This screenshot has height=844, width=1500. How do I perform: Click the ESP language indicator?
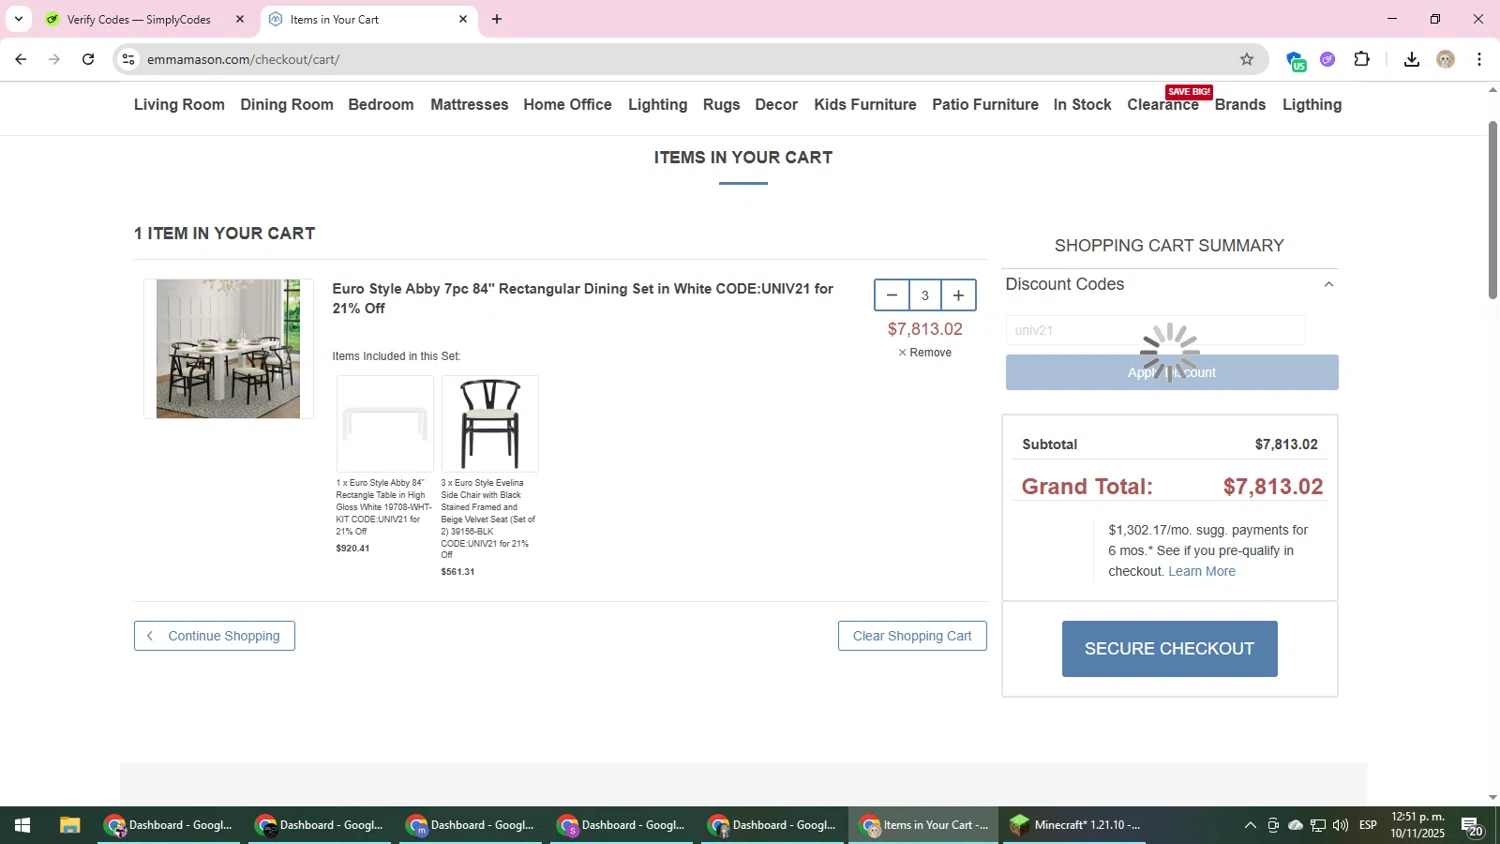click(x=1368, y=825)
